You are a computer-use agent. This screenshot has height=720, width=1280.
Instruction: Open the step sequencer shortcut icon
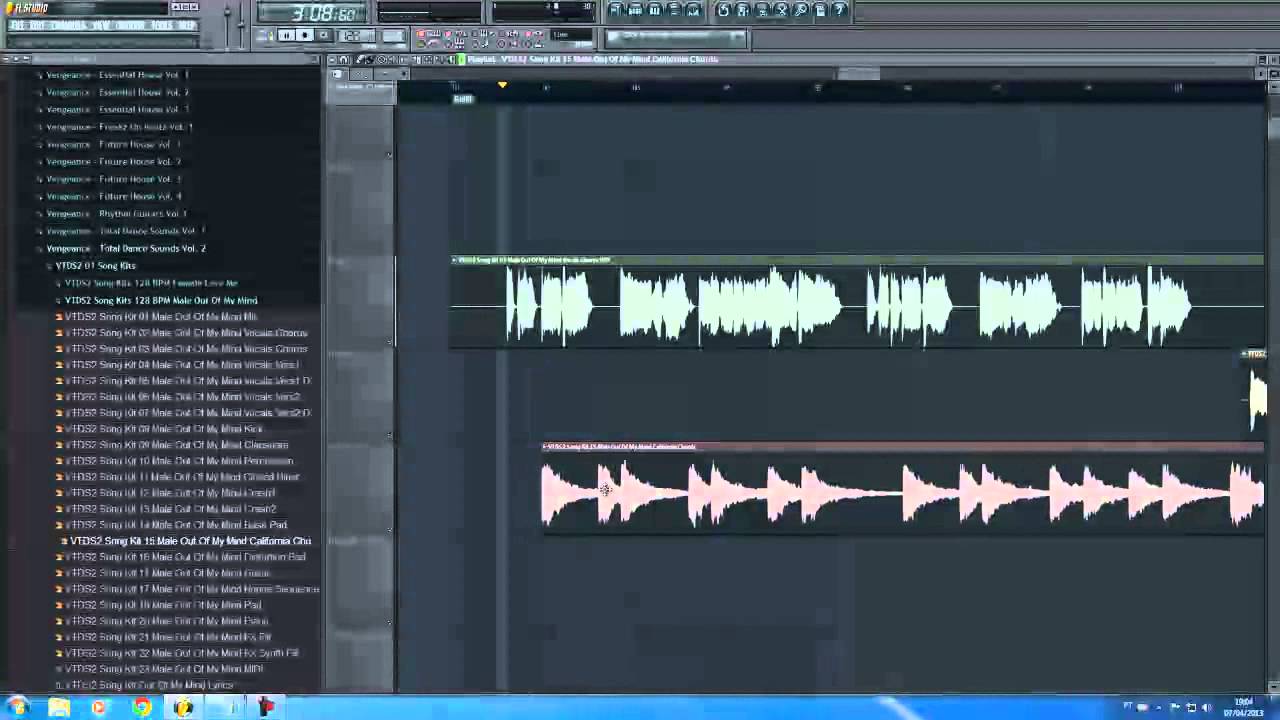[635, 10]
